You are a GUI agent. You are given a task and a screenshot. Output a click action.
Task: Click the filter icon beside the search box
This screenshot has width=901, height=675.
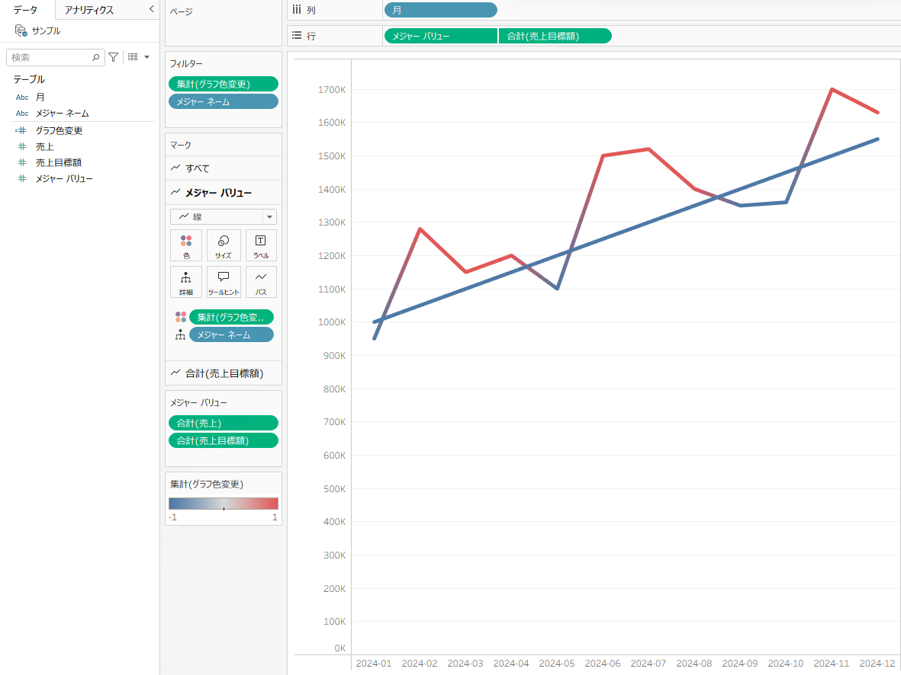(113, 57)
